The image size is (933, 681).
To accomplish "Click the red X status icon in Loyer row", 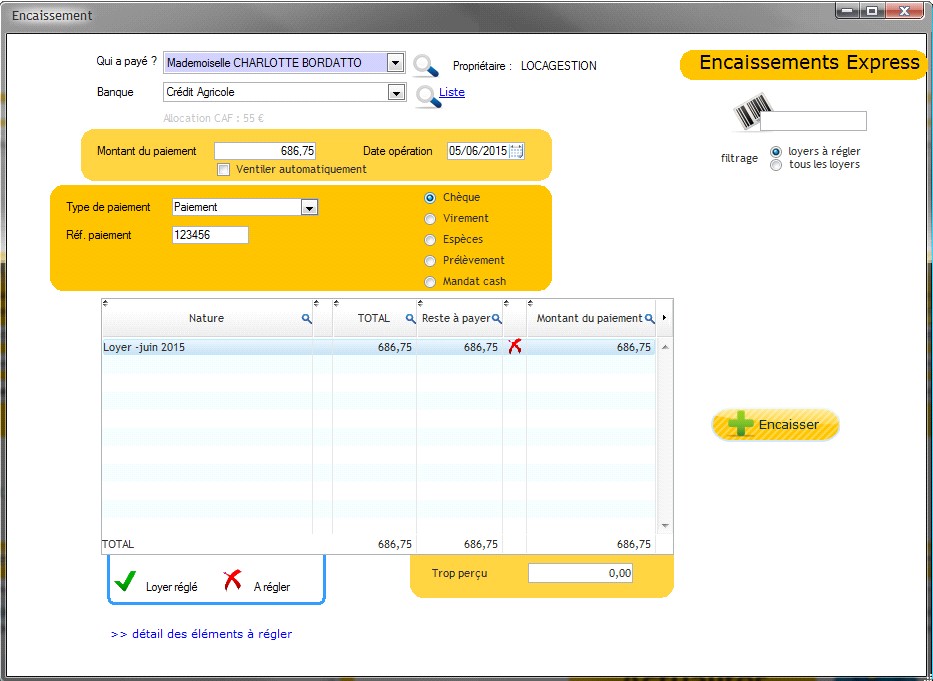I will pos(515,346).
